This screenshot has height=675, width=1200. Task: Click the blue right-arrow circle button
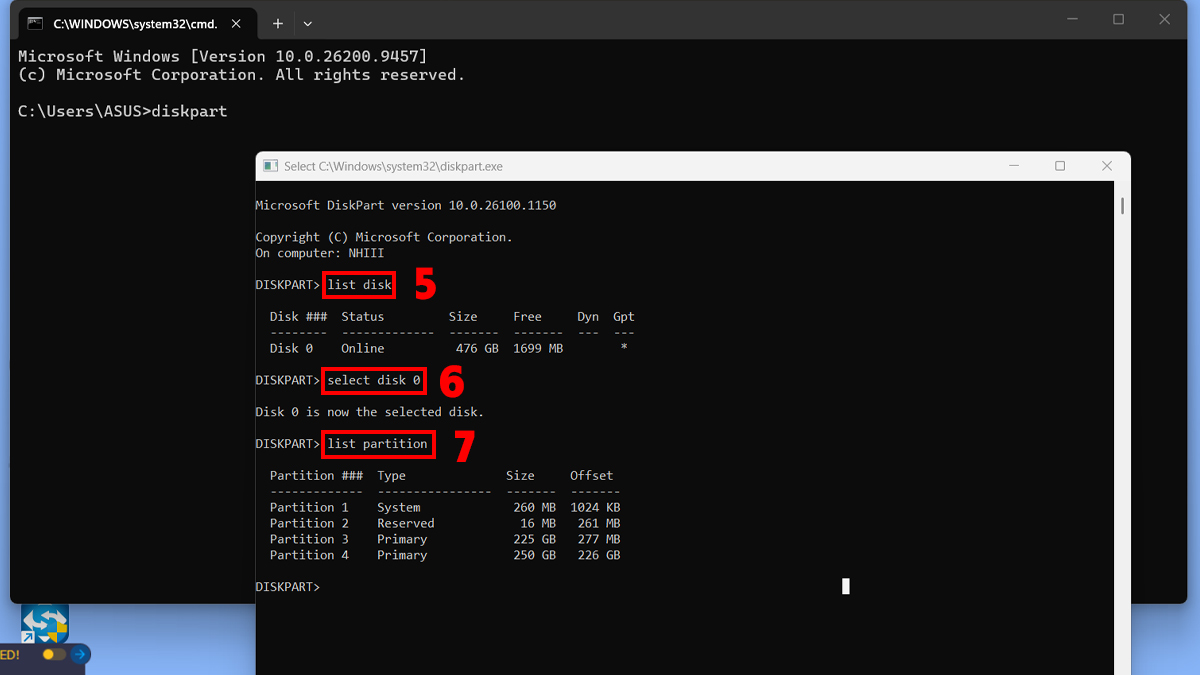pos(80,654)
